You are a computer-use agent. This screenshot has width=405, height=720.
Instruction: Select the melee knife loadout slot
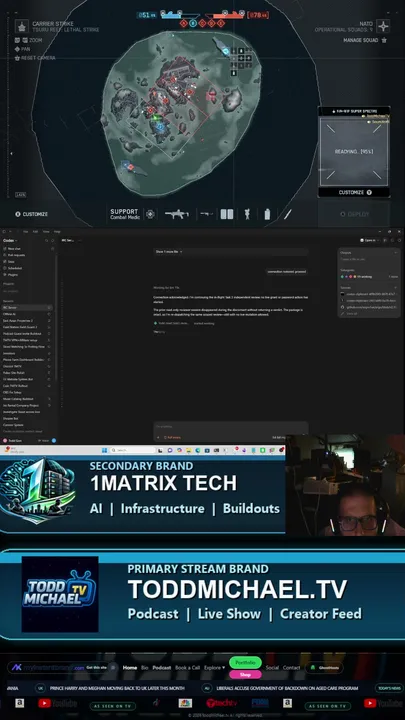[x=287, y=214]
